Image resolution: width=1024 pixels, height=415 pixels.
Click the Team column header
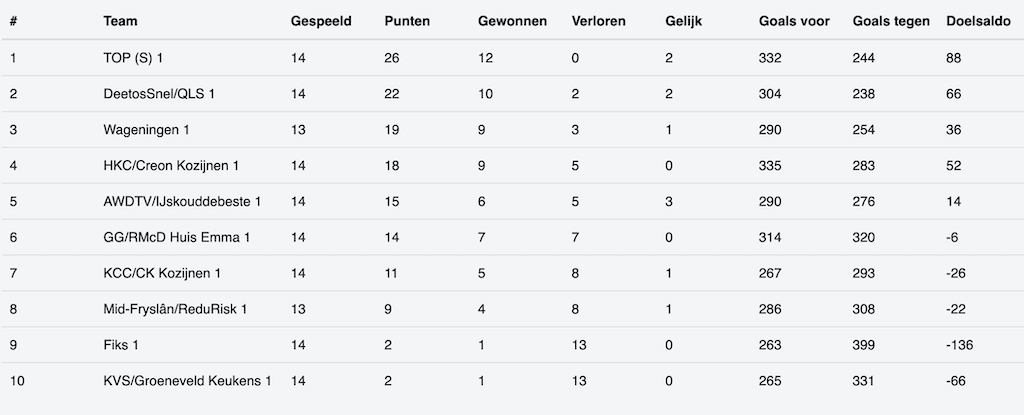[120, 21]
